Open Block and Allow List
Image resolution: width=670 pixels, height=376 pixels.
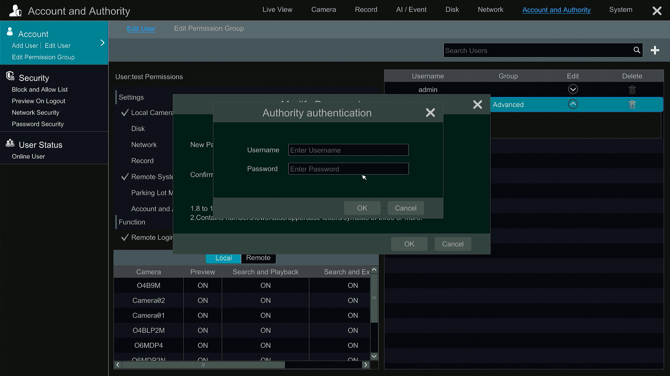[39, 90]
